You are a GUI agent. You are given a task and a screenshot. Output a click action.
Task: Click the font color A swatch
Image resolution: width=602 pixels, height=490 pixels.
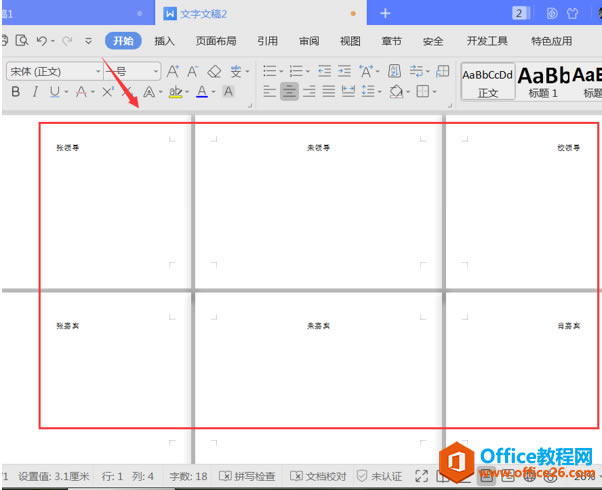(202, 92)
